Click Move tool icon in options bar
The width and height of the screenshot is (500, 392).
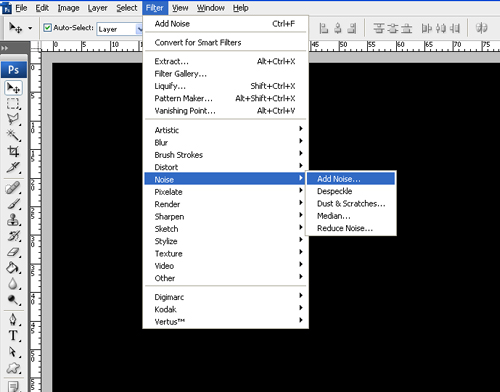coord(15,28)
